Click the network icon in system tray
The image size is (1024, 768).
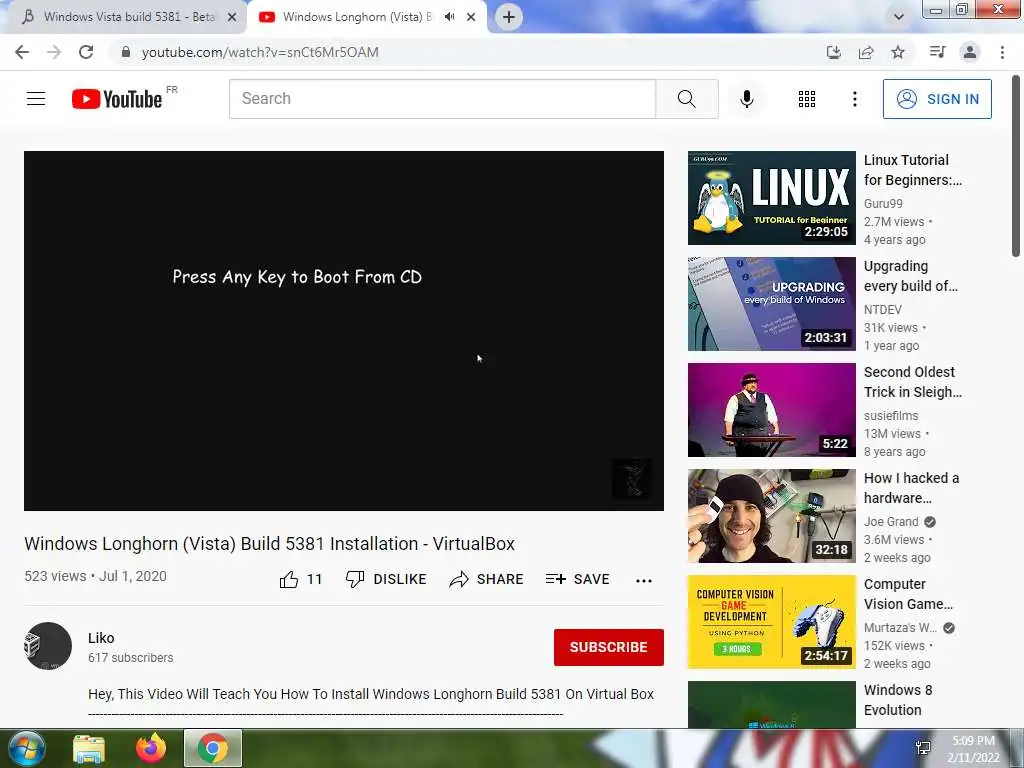[923, 748]
